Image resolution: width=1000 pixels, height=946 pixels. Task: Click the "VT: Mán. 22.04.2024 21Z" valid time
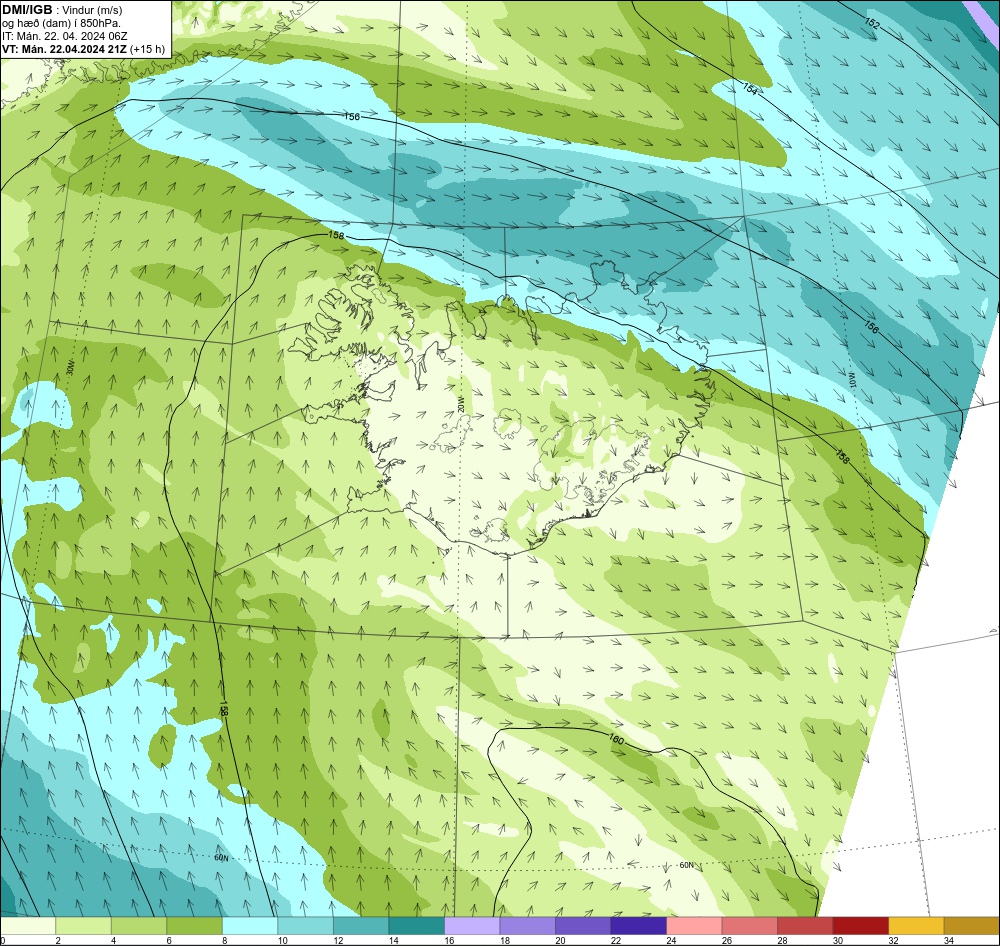(64, 49)
